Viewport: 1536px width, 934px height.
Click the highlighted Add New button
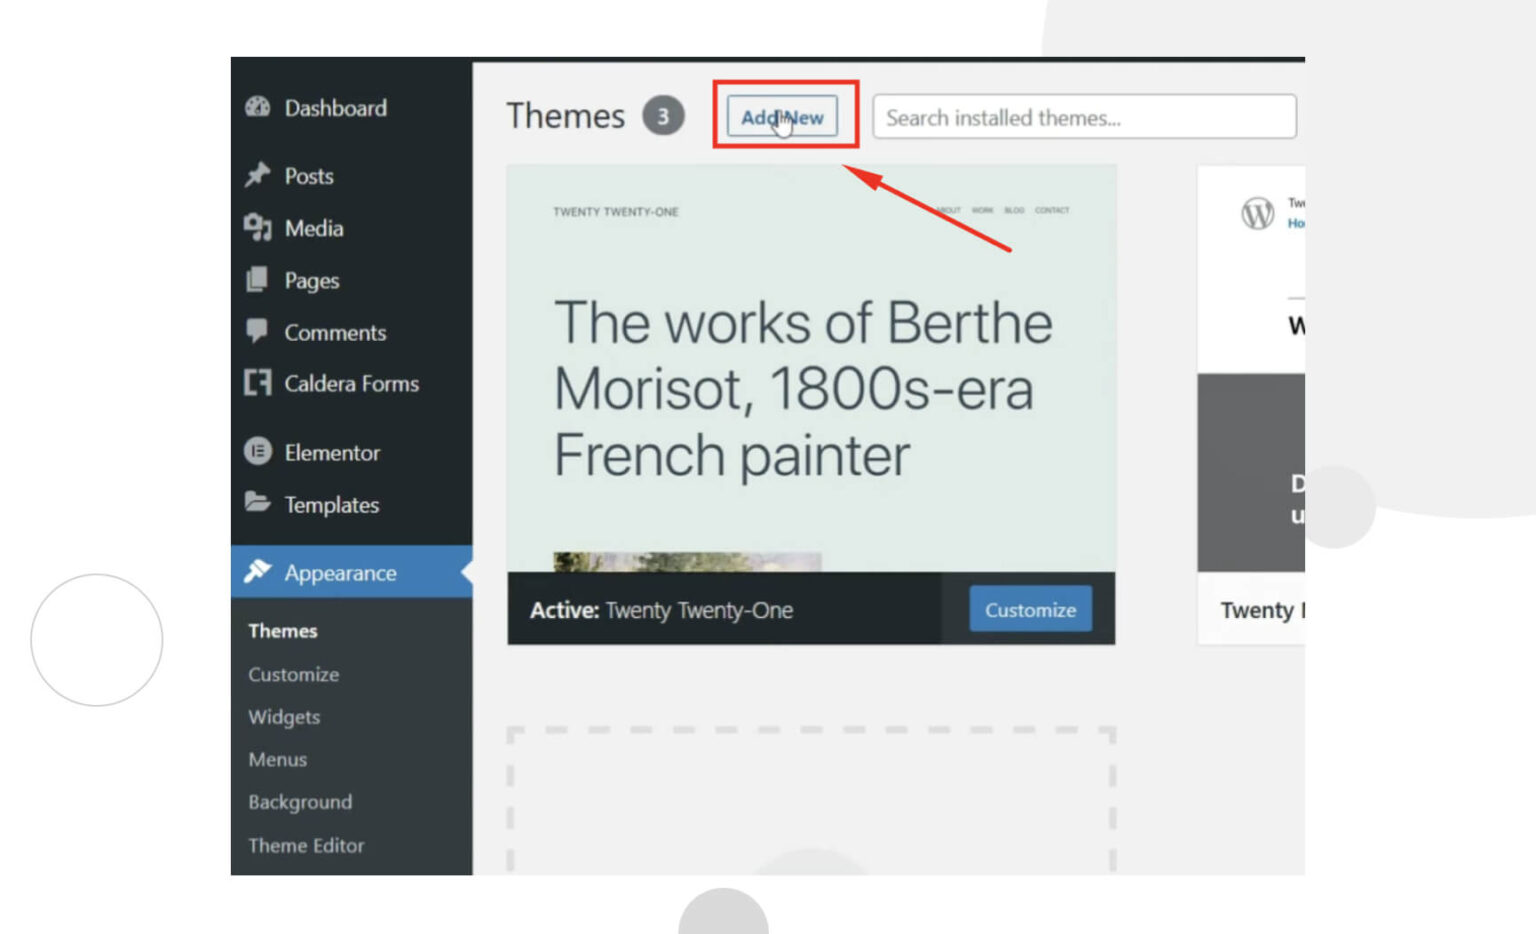784,116
